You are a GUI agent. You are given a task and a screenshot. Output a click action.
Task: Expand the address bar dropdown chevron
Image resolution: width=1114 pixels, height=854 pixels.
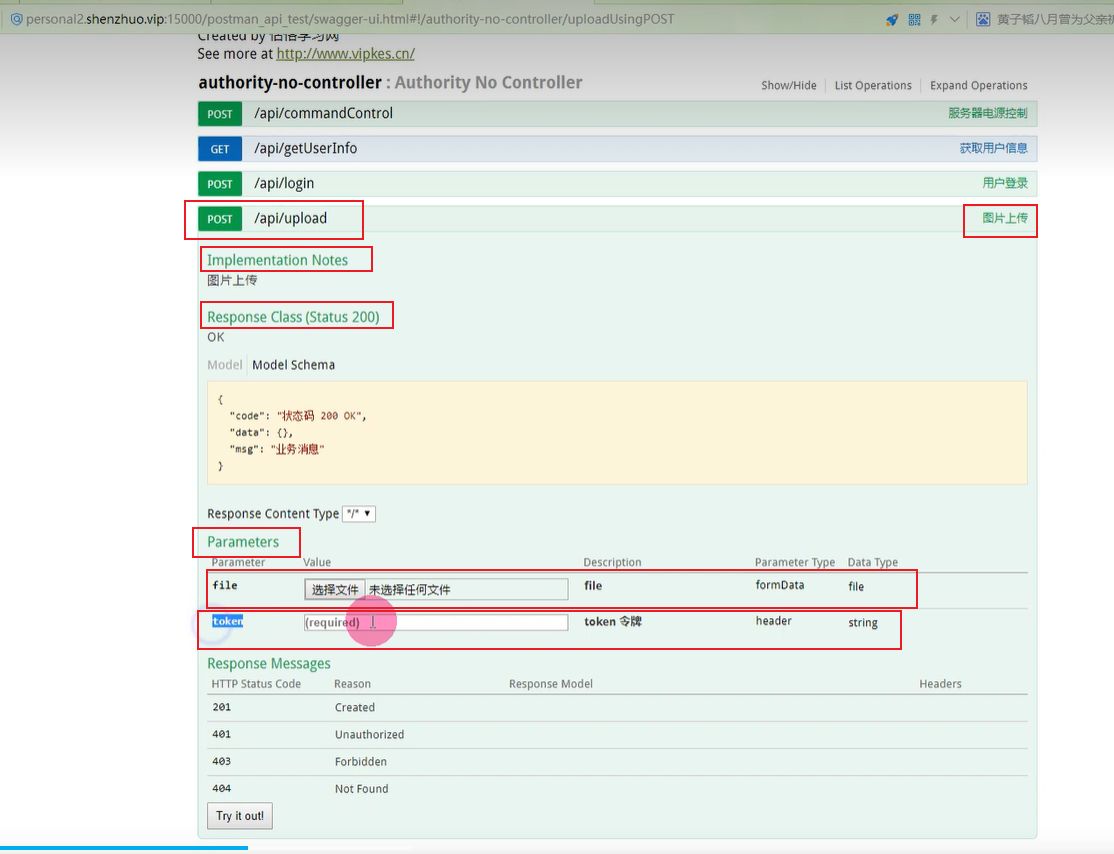pos(954,19)
